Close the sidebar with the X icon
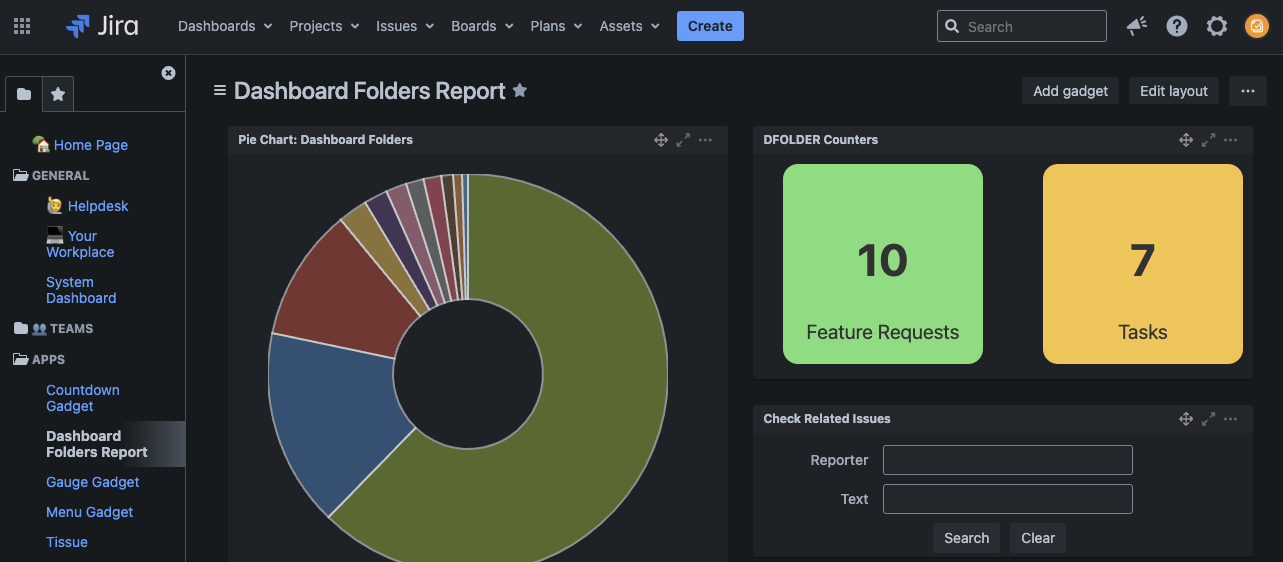1283x562 pixels. point(168,73)
